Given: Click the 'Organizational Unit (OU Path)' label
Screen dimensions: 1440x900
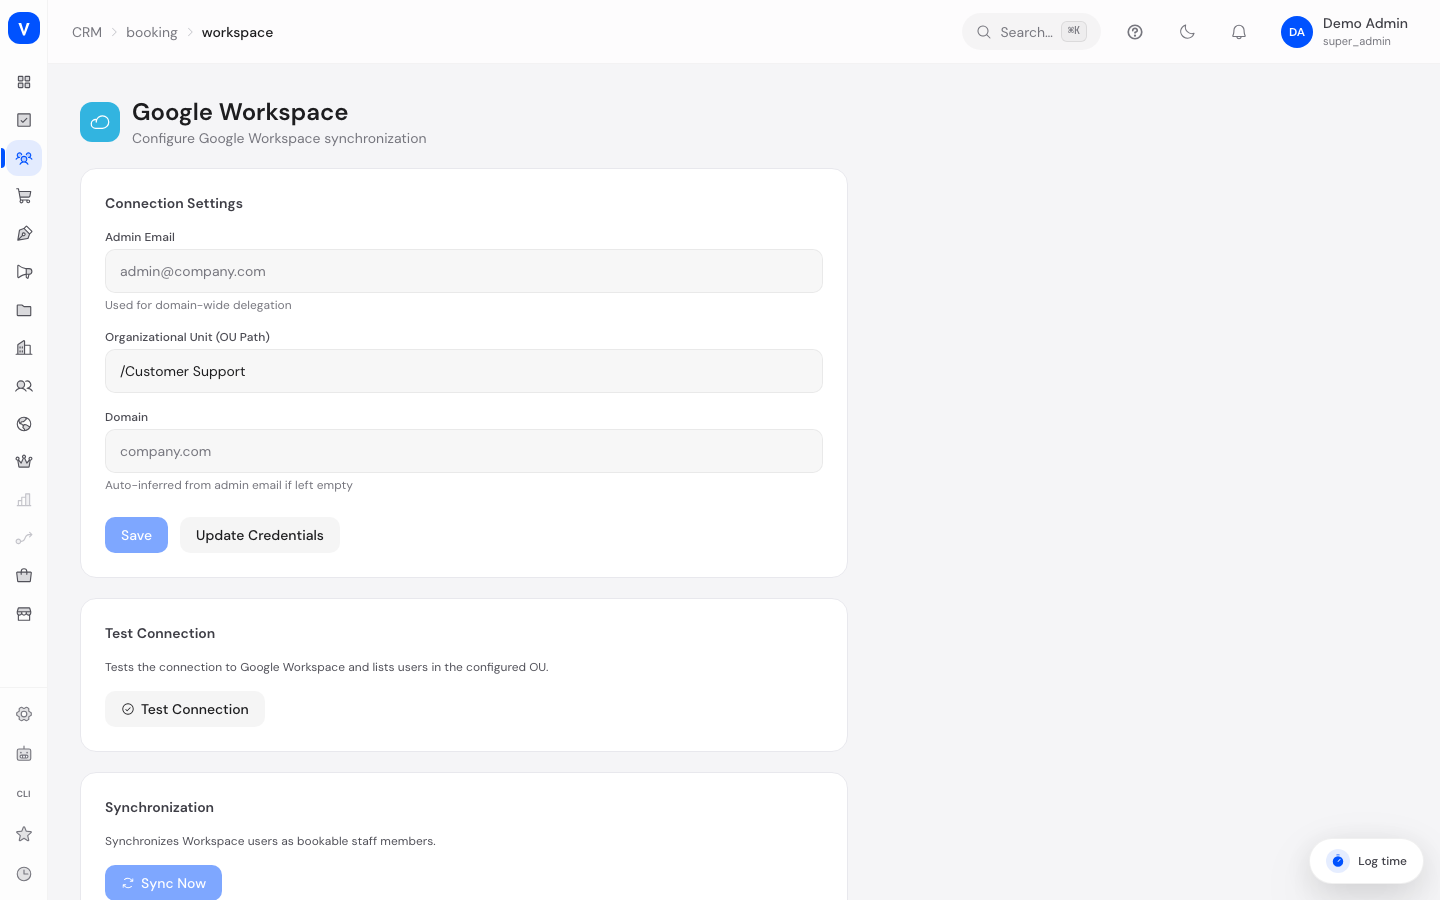Looking at the screenshot, I should point(187,337).
